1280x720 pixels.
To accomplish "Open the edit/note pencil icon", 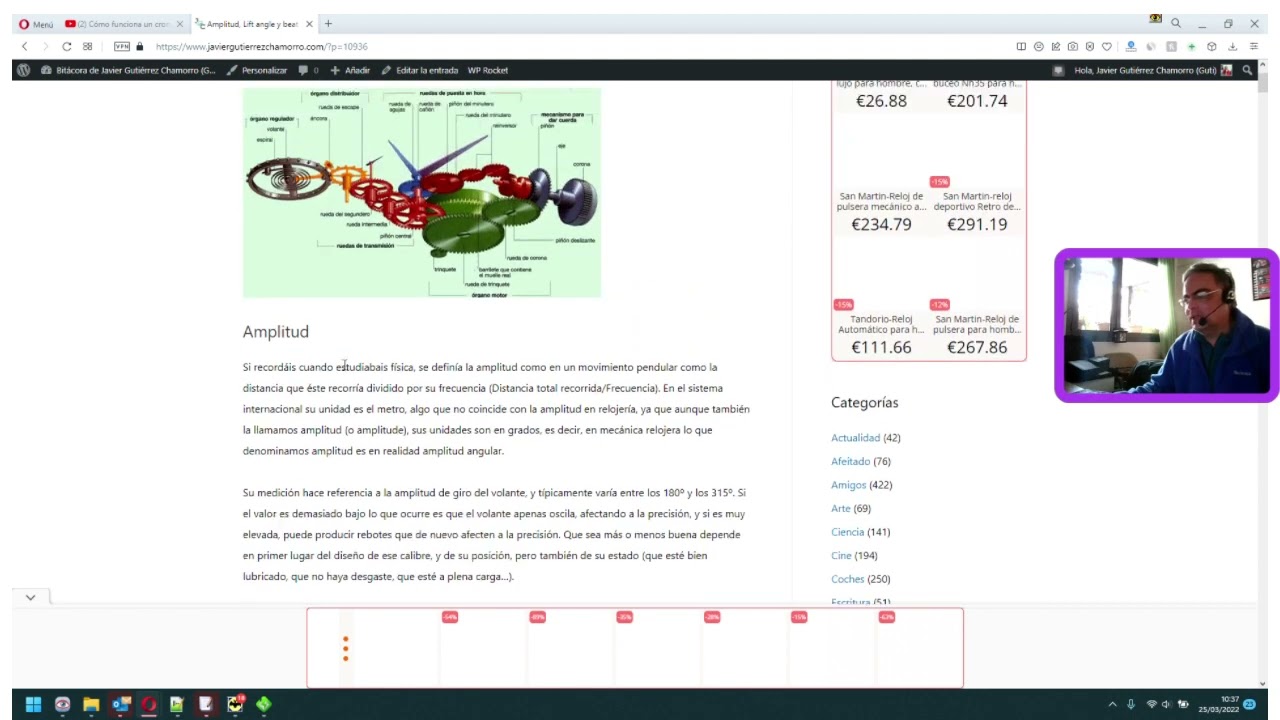I will [x=1055, y=47].
